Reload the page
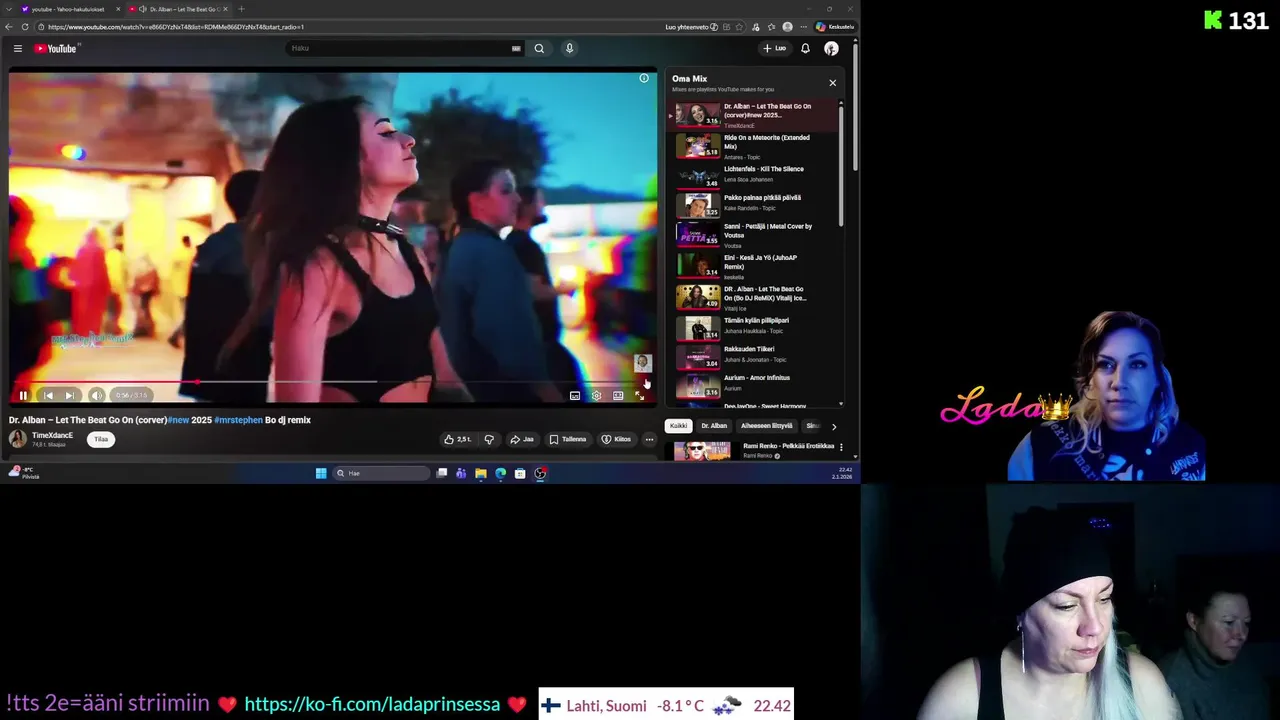This screenshot has height=720, width=1280. pyautogui.click(x=25, y=27)
